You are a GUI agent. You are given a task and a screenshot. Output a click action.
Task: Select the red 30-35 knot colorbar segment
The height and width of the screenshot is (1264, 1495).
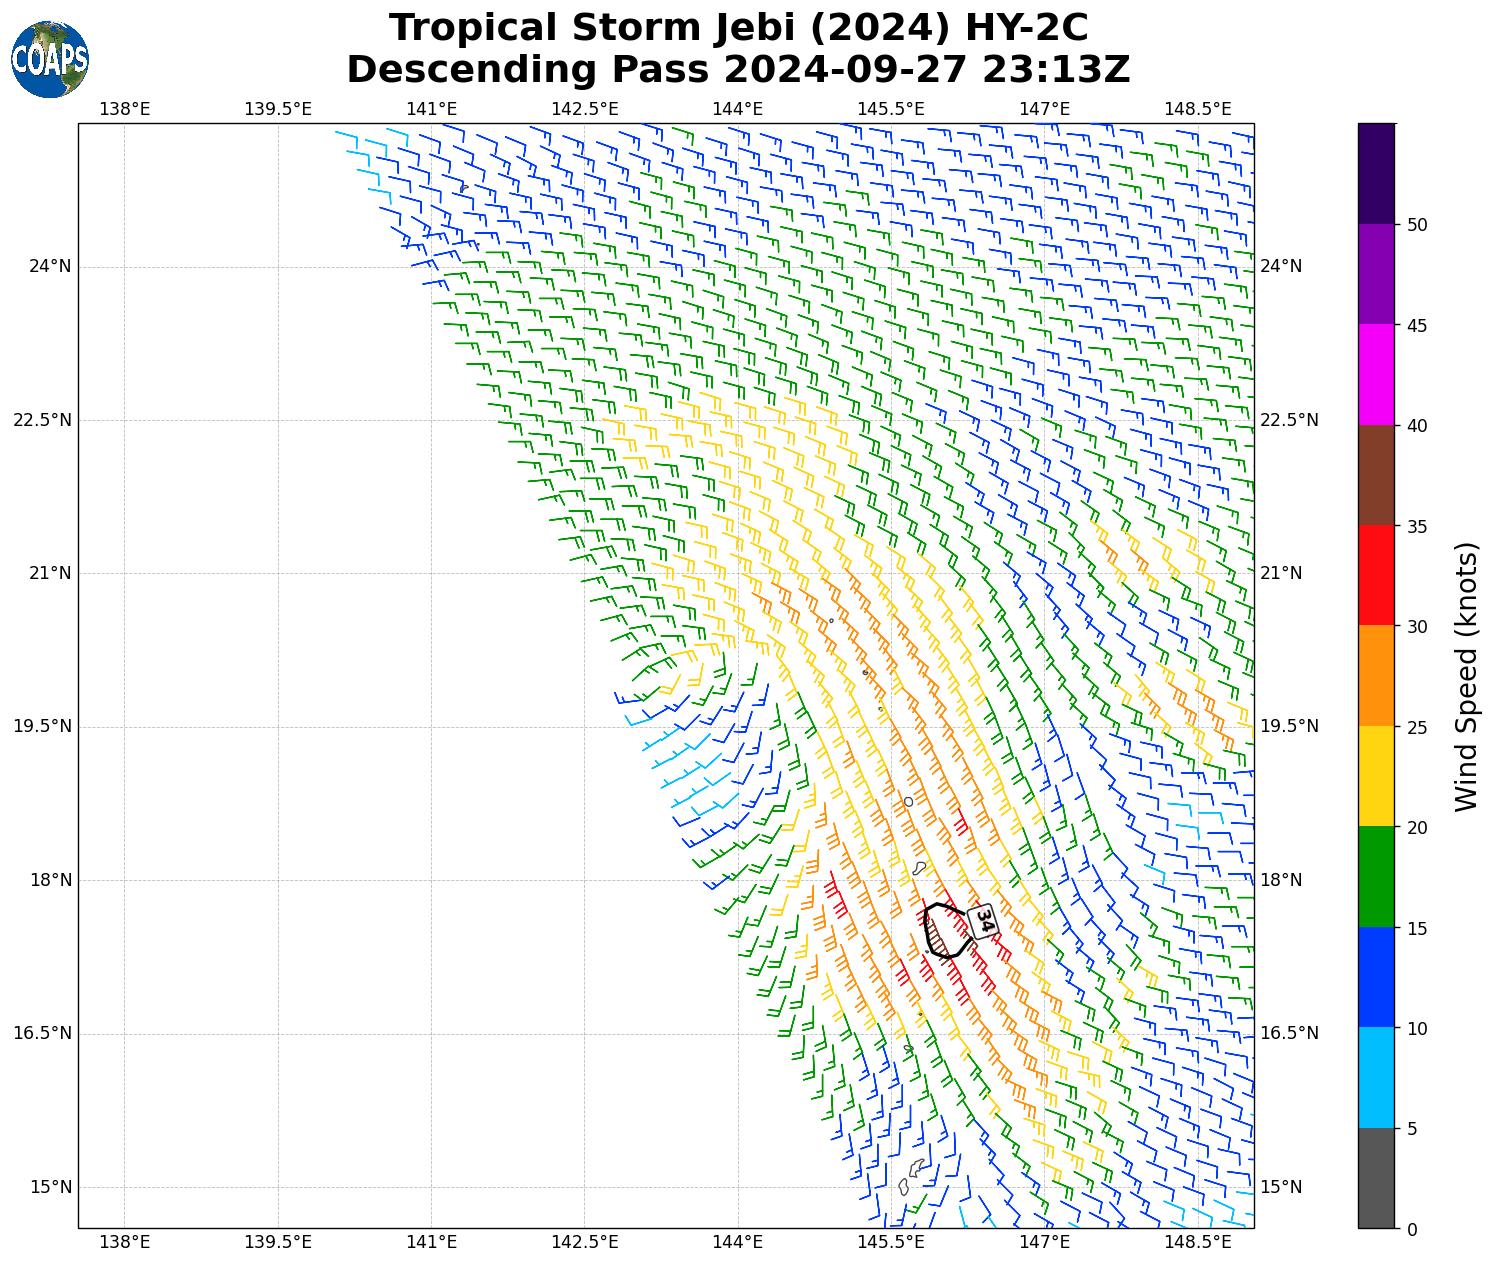[x=1376, y=575]
